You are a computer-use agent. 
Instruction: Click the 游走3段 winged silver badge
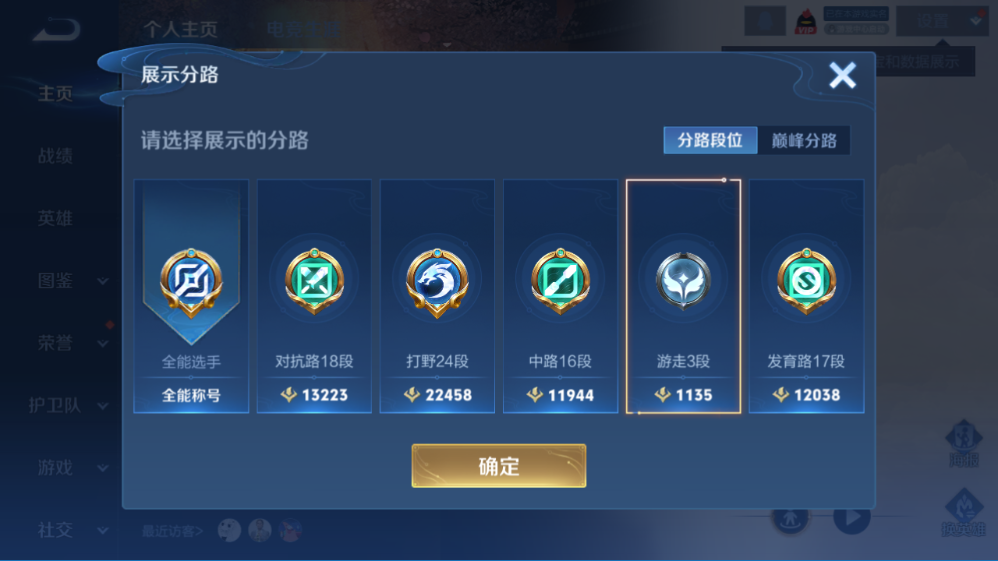(683, 281)
